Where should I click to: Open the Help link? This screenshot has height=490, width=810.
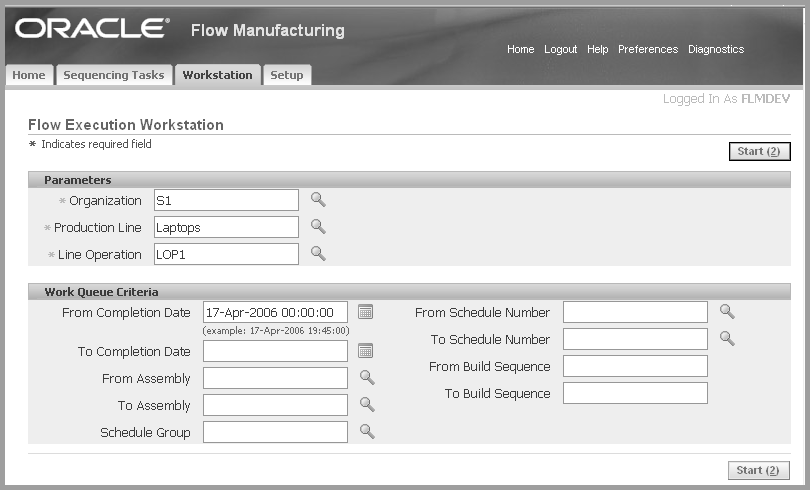tap(598, 49)
